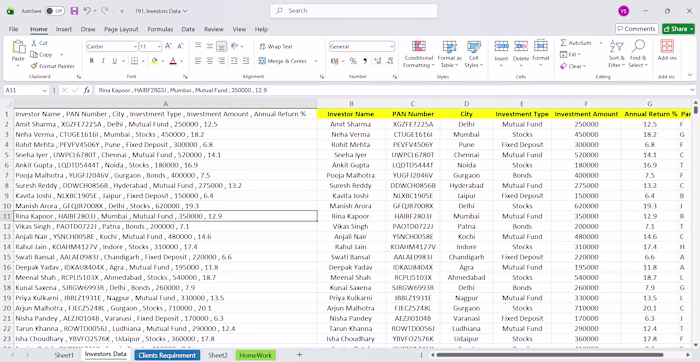Apply red Font Color
Screen dimensions: 700x362
[x=173, y=61]
